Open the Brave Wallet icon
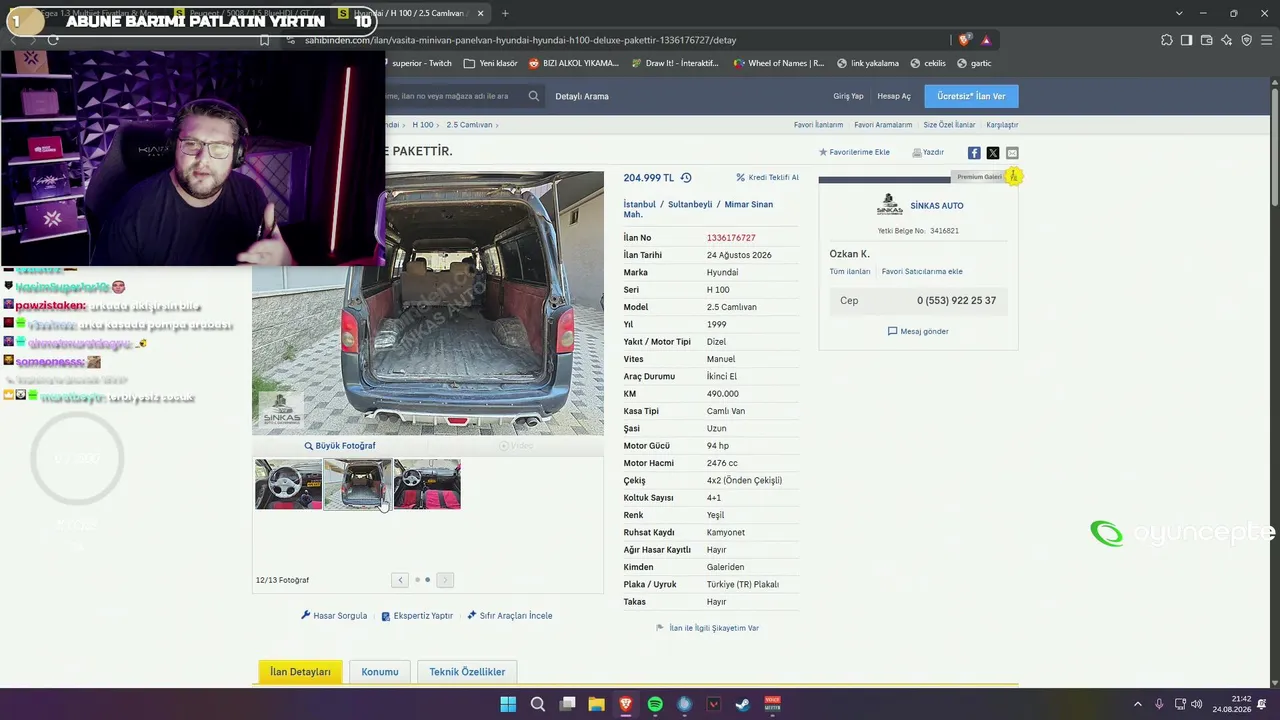The image size is (1280, 720). (1207, 40)
